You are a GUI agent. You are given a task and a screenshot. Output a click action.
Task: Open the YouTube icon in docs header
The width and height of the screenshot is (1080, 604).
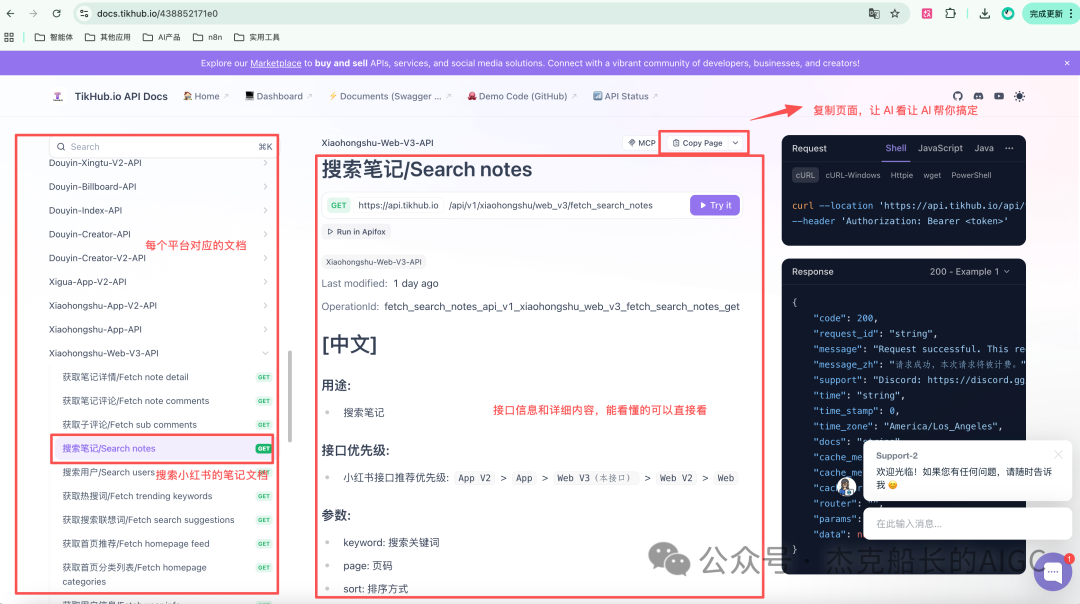pos(999,96)
